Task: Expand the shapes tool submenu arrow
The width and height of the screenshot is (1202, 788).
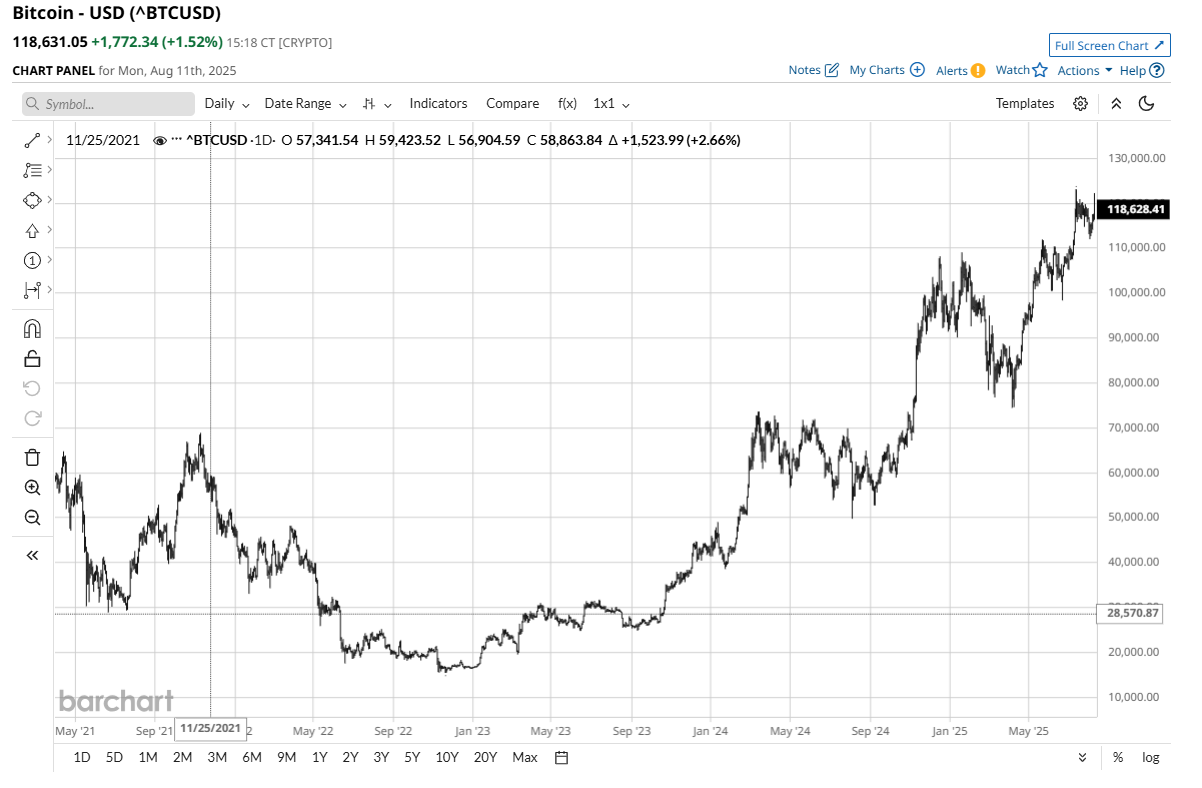Action: point(48,200)
